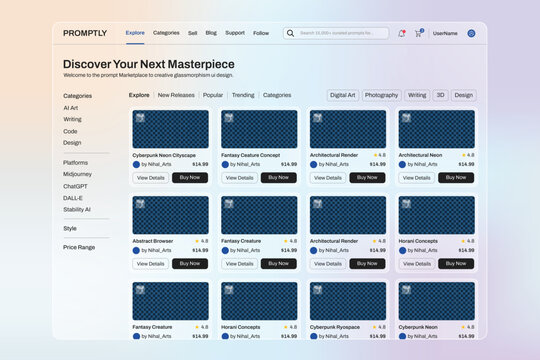Open the shopping cart icon
Image resolution: width=540 pixels, height=360 pixels.
(419, 33)
